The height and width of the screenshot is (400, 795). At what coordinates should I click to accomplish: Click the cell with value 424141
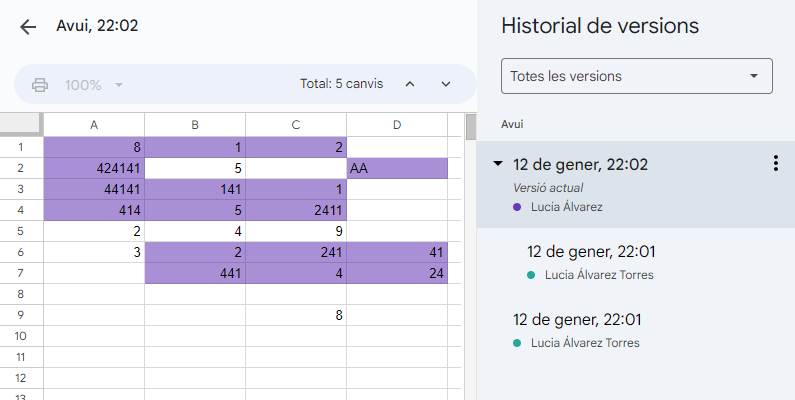pos(94,169)
